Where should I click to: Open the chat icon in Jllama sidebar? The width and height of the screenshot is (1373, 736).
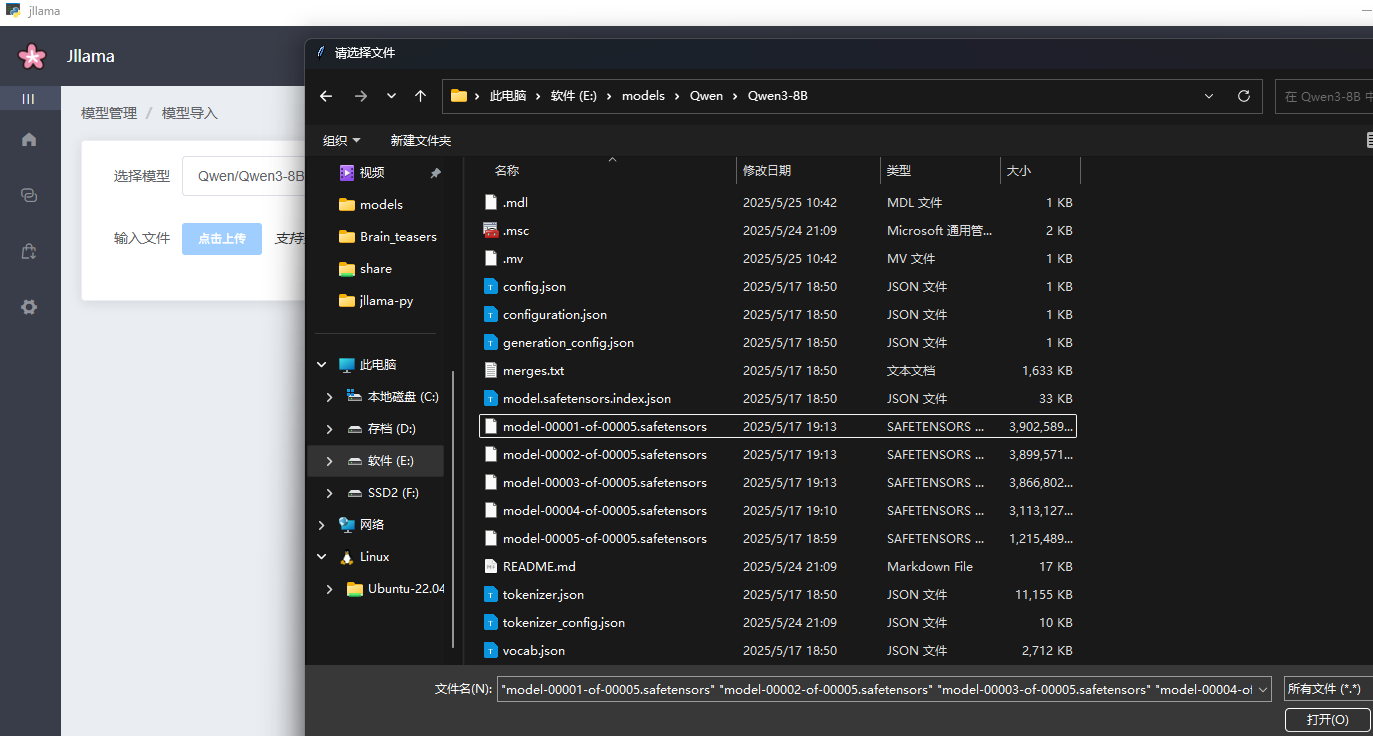[x=29, y=195]
